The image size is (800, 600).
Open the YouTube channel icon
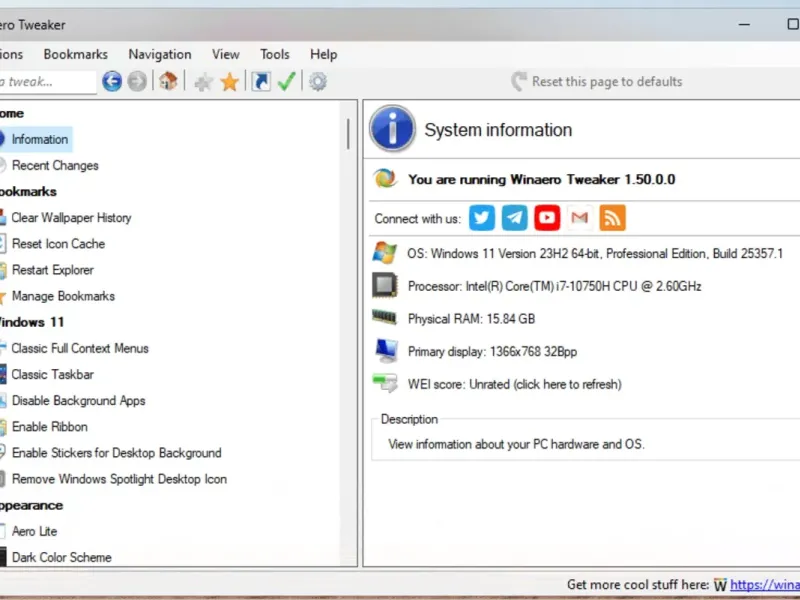tap(547, 218)
